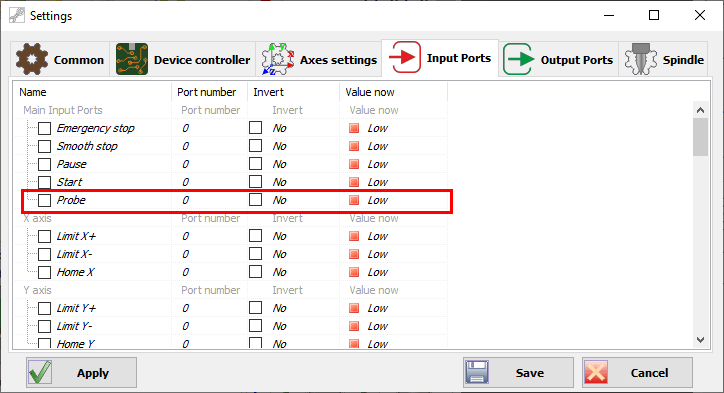The width and height of the screenshot is (724, 393).
Task: Click the vertical scrollbar thumb
Action: (700, 137)
